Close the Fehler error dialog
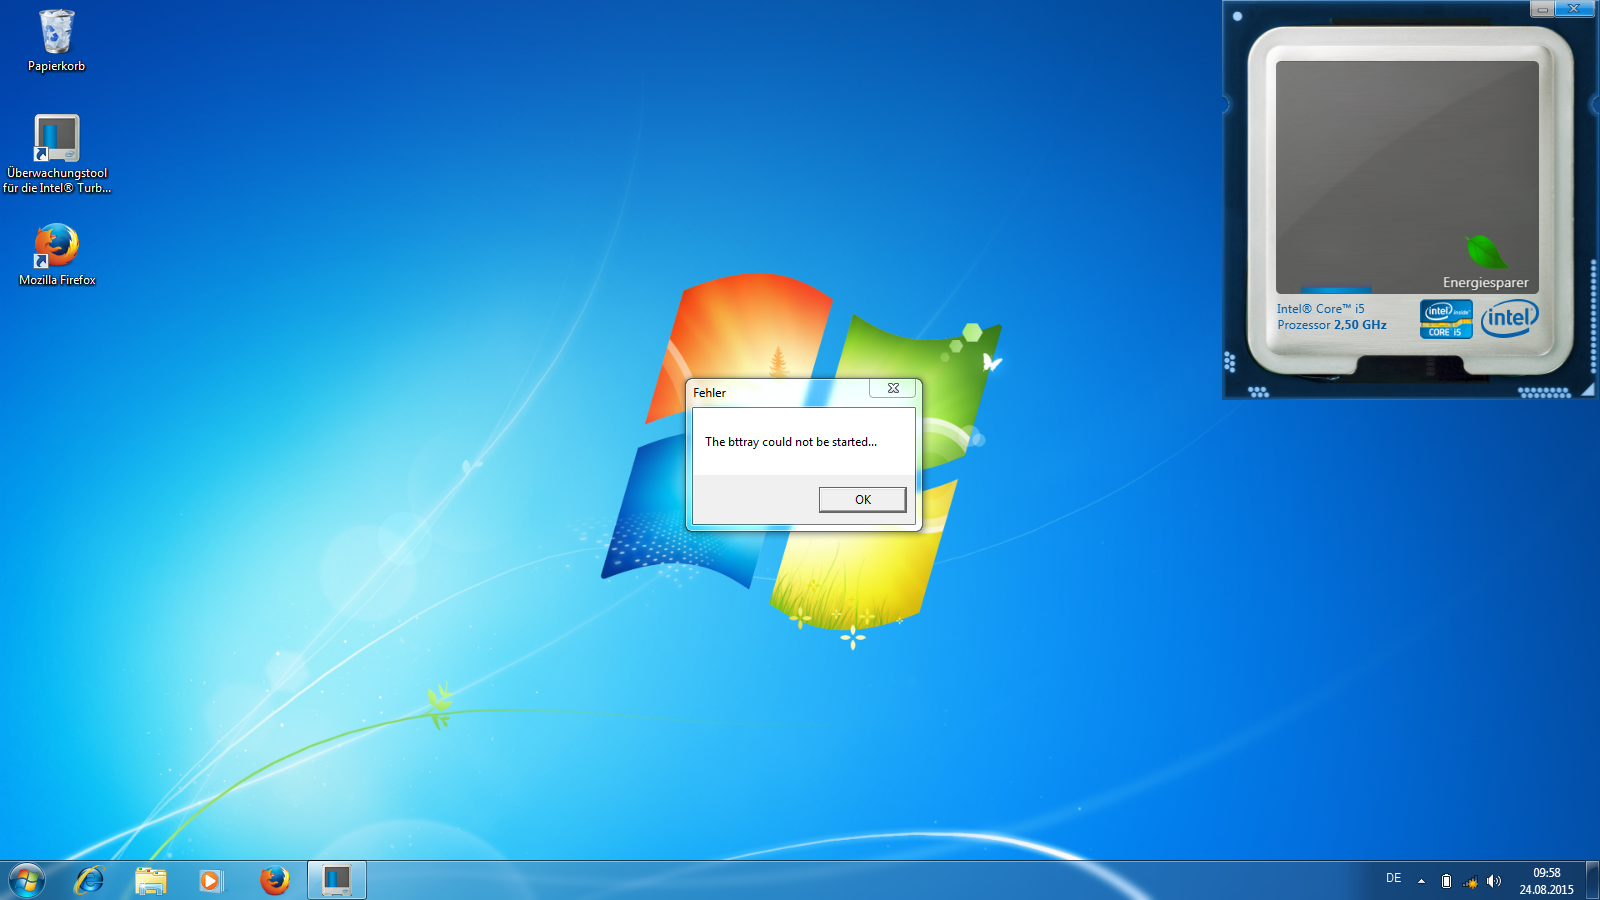This screenshot has height=900, width=1600. [893, 388]
